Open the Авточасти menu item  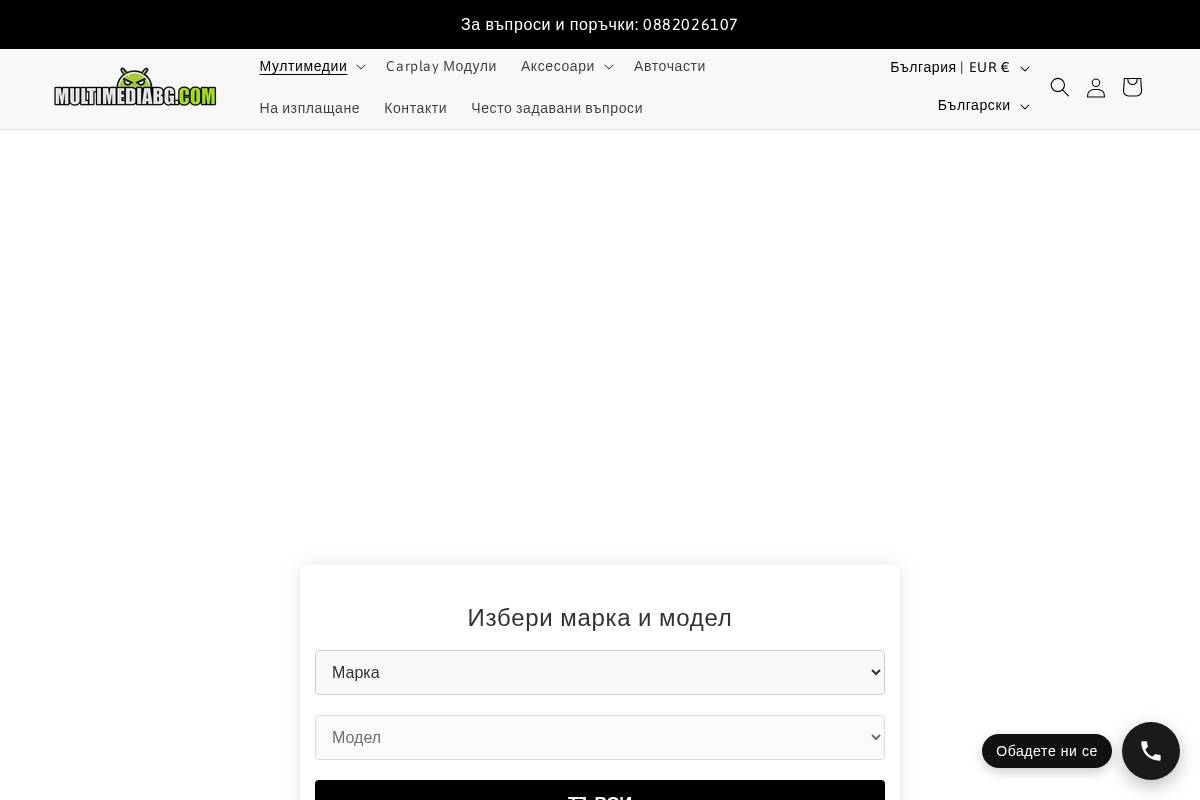point(669,66)
